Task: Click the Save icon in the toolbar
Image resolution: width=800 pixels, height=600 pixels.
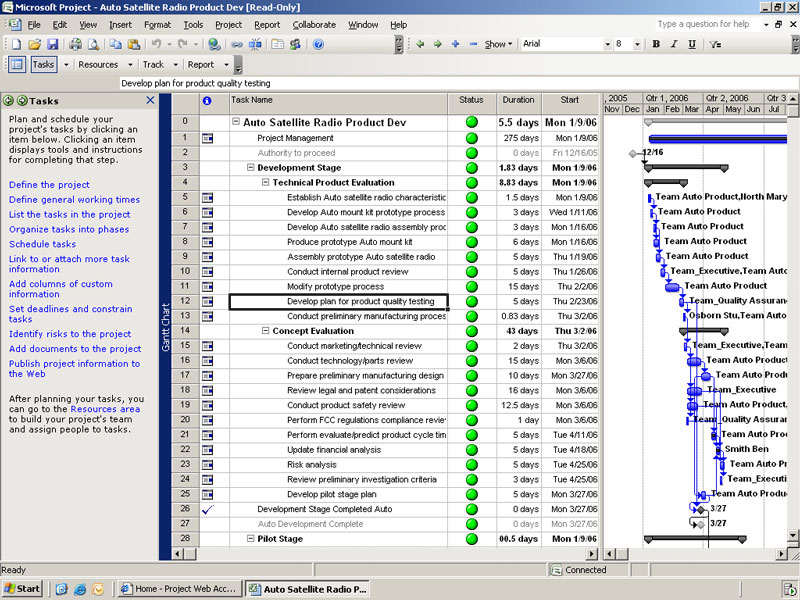Action: tap(53, 44)
